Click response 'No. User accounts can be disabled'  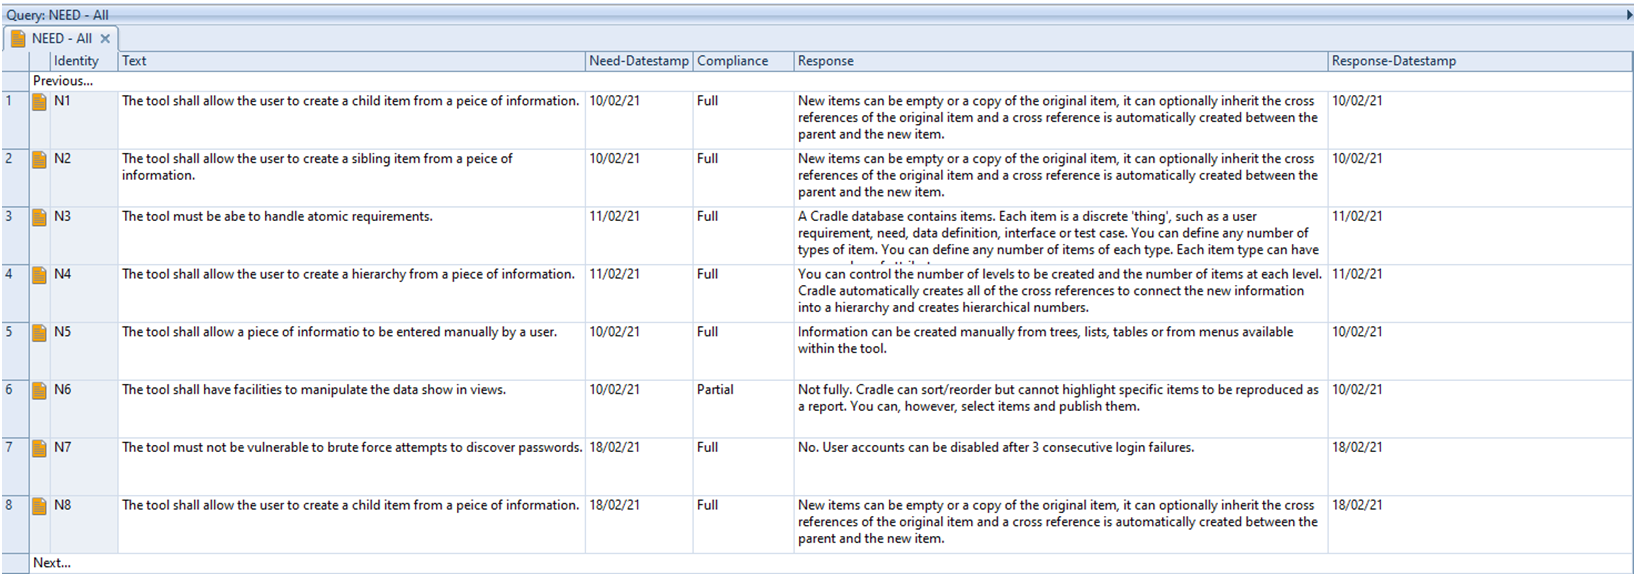click(900, 448)
